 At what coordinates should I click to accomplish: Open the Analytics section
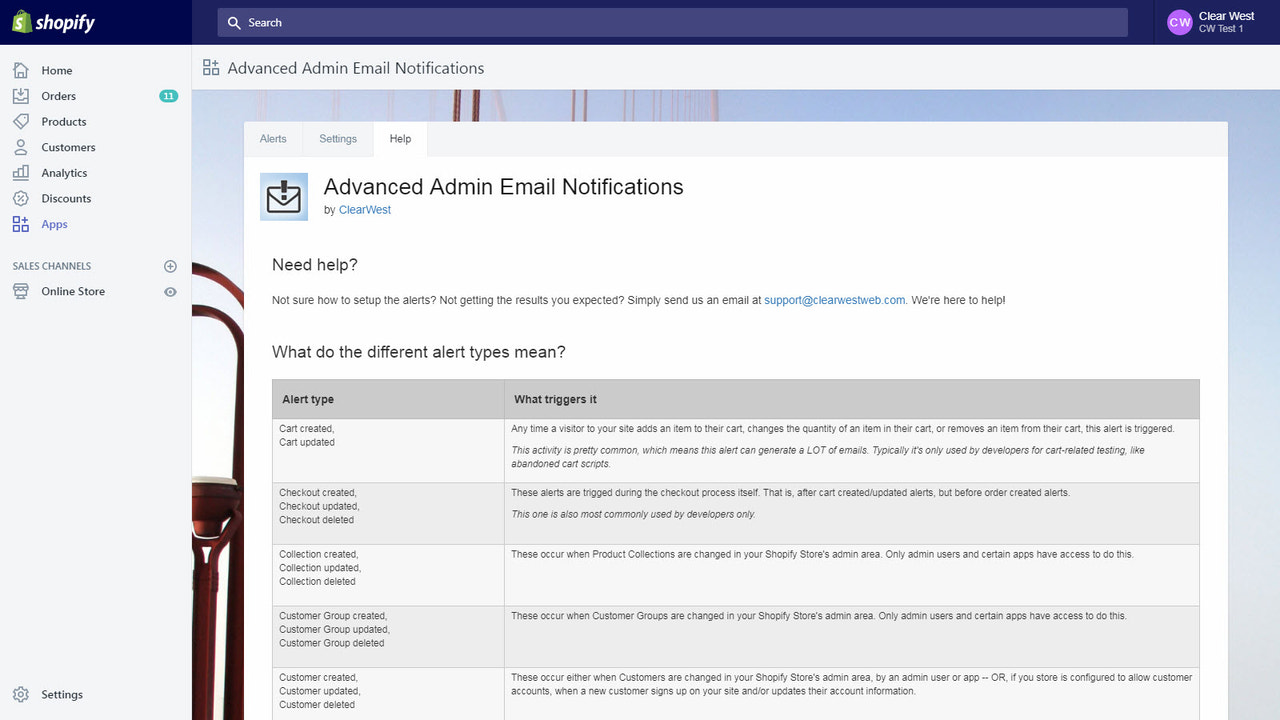[x=22, y=172]
